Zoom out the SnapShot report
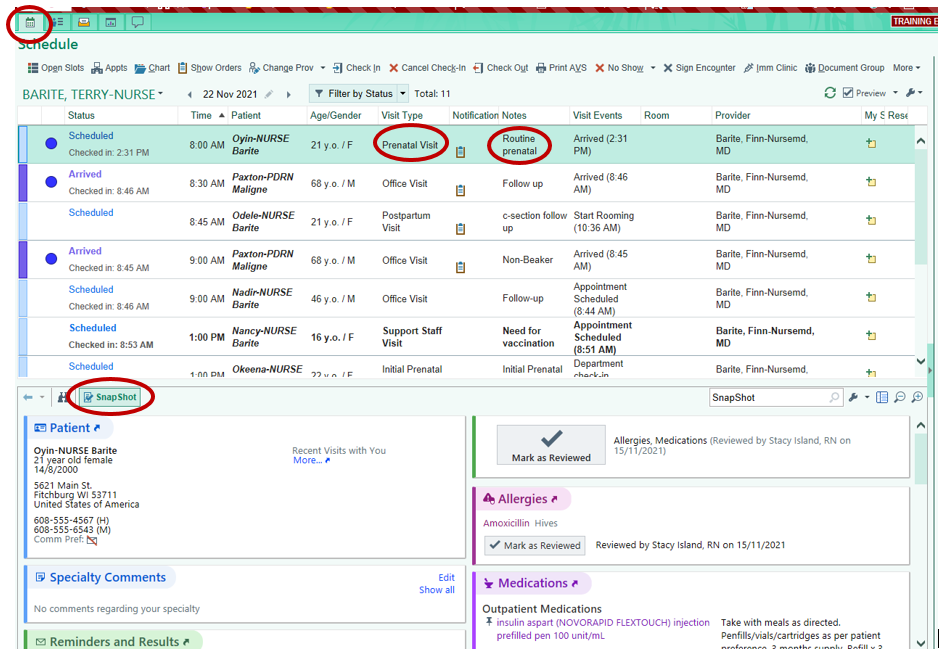The width and height of the screenshot is (946, 656). [x=900, y=397]
